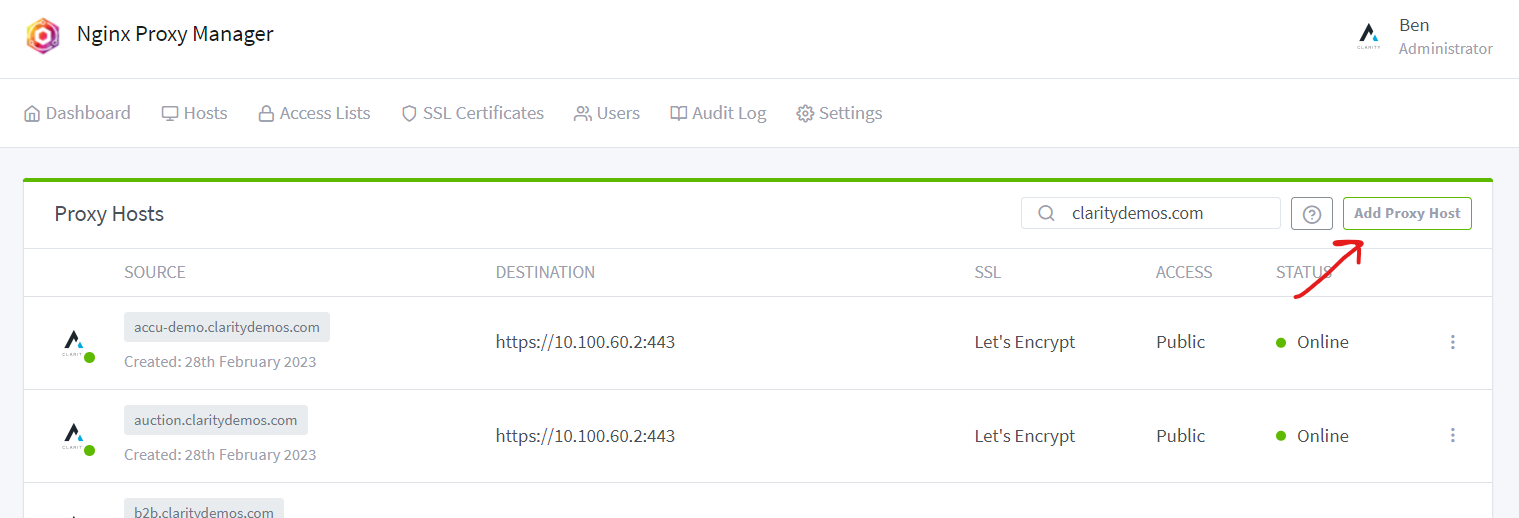Open three-dot menu for auction row
1519x518 pixels.
click(x=1452, y=435)
